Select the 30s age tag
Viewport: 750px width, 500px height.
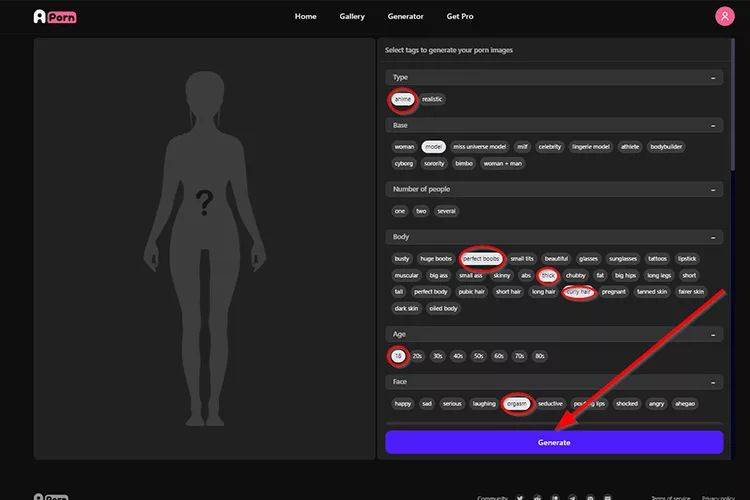tap(438, 356)
